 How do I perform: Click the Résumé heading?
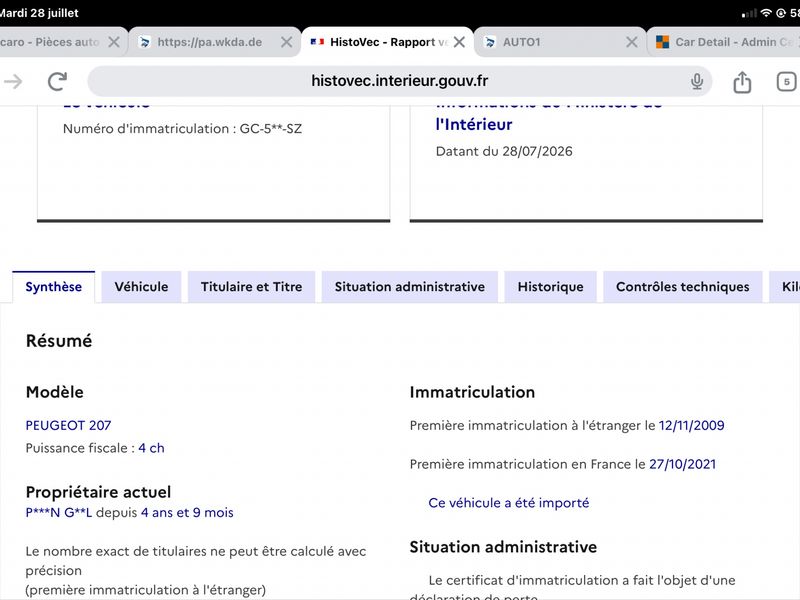point(59,341)
